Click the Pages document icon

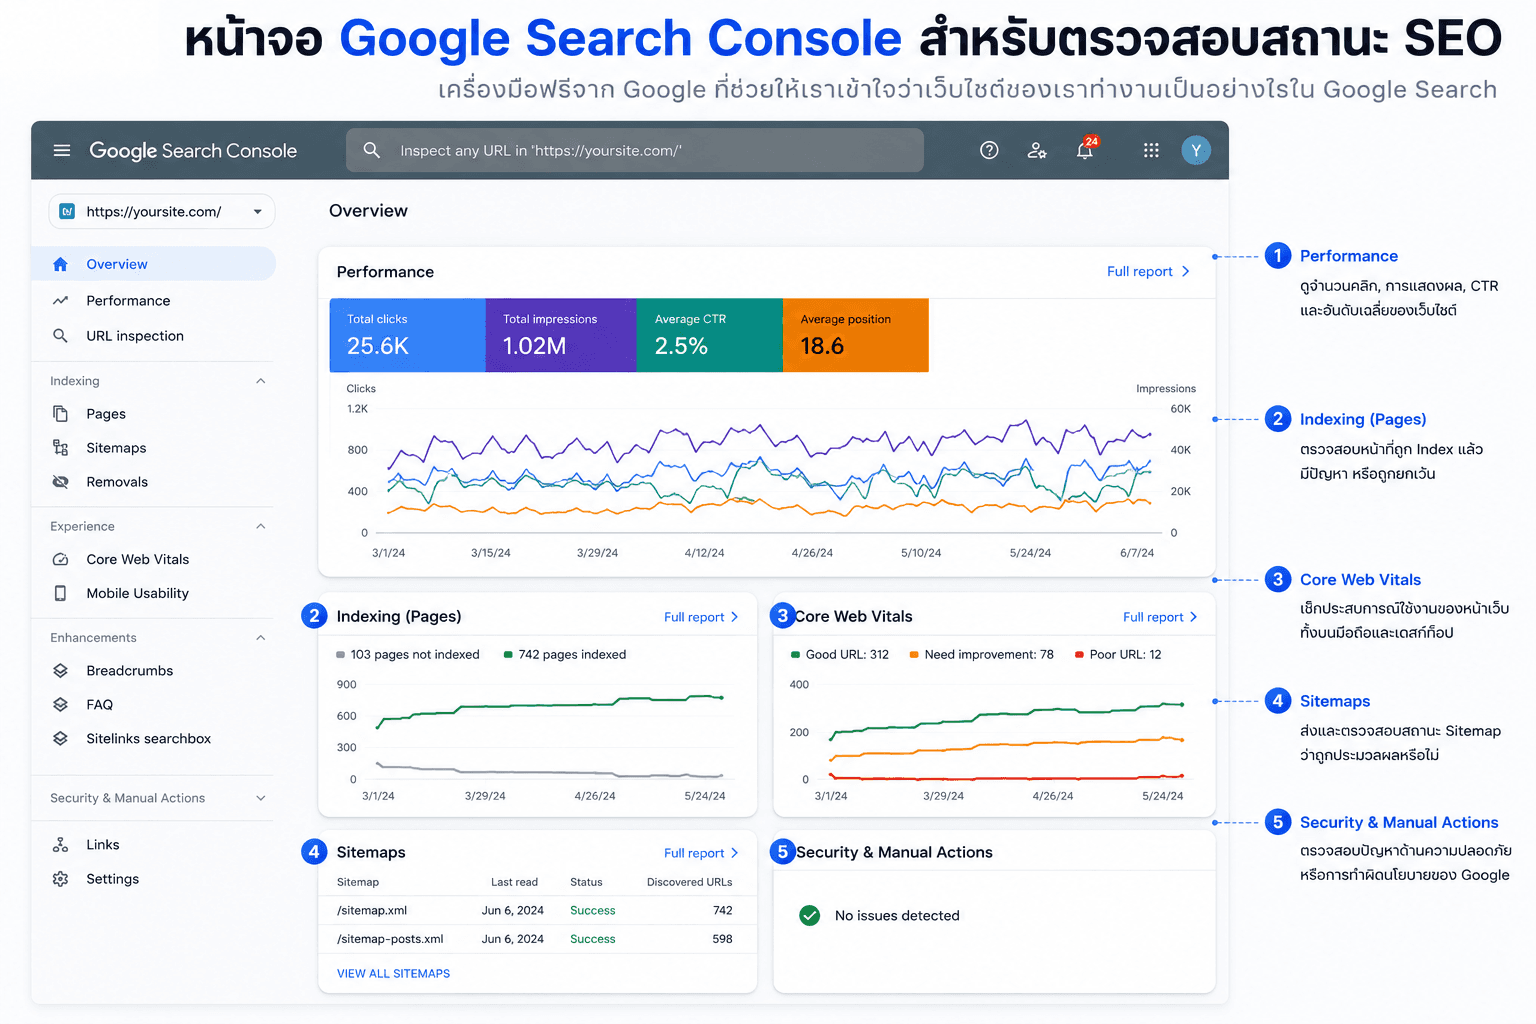pos(60,414)
